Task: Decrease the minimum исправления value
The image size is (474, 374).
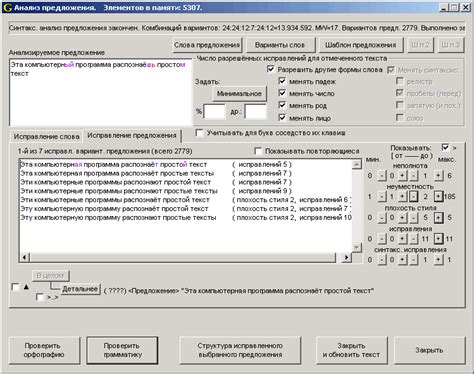Action: pyautogui.click(x=382, y=239)
